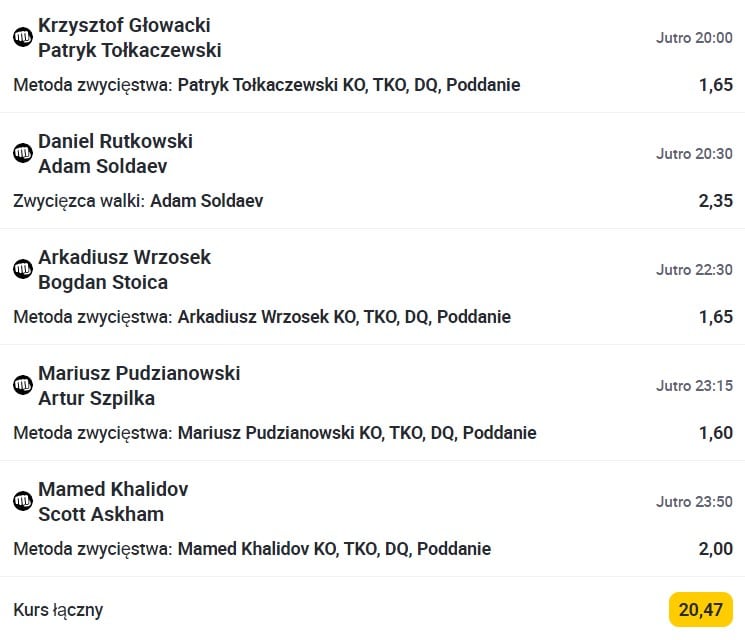Click the Jutro 20:00 start time

pyautogui.click(x=694, y=38)
